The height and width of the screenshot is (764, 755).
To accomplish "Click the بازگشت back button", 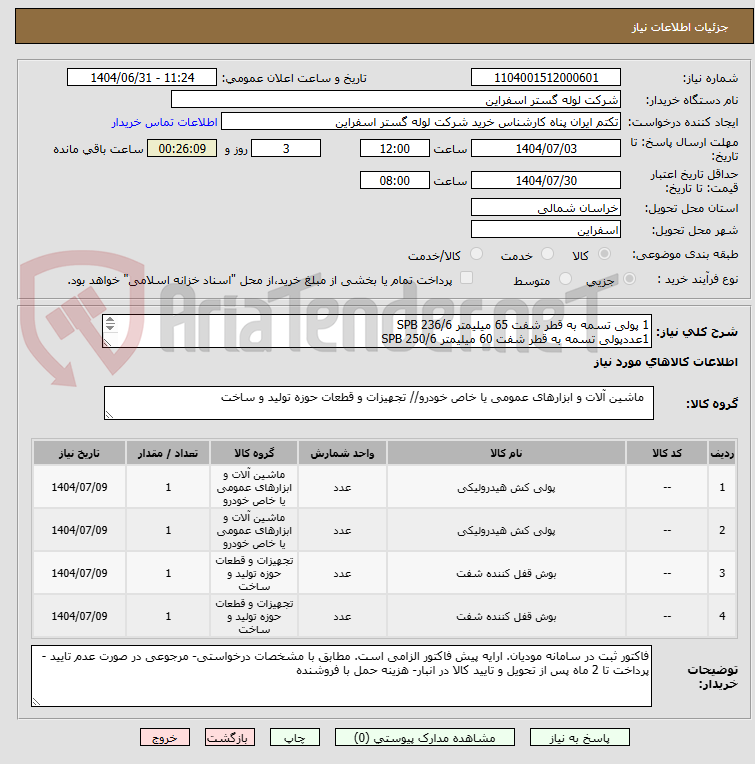I will 229,738.
